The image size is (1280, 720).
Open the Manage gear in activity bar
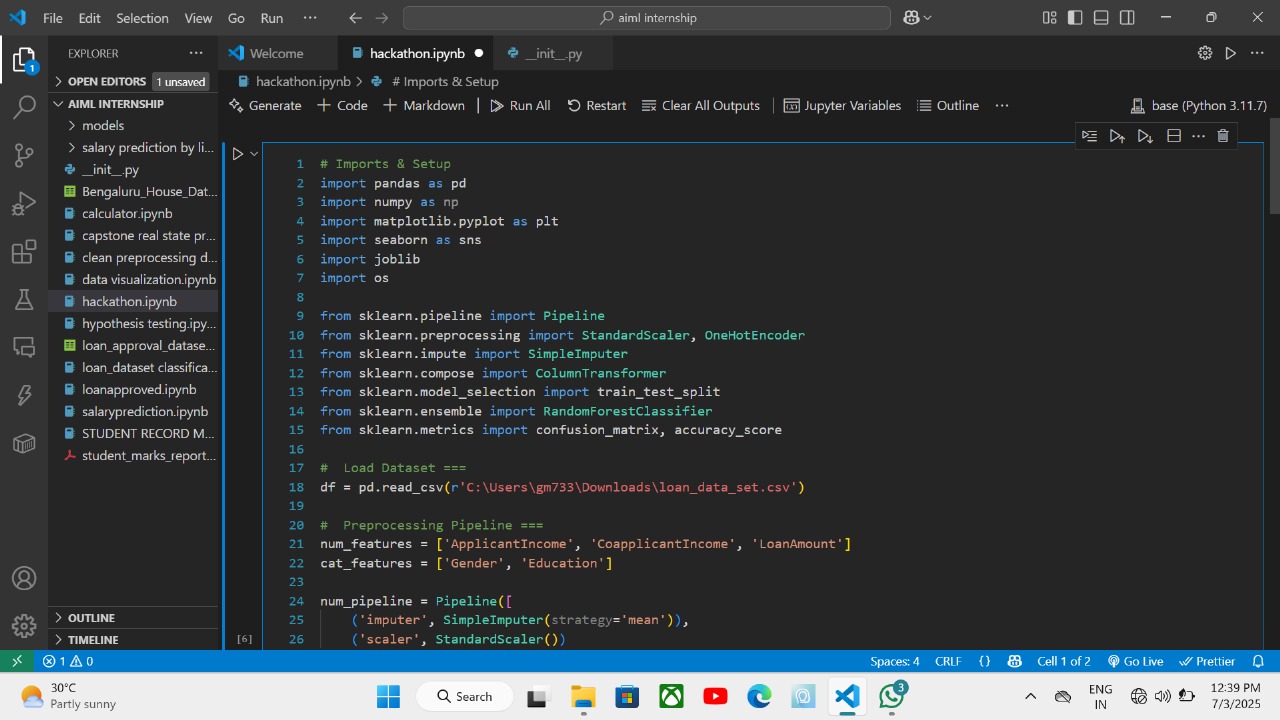tap(24, 626)
